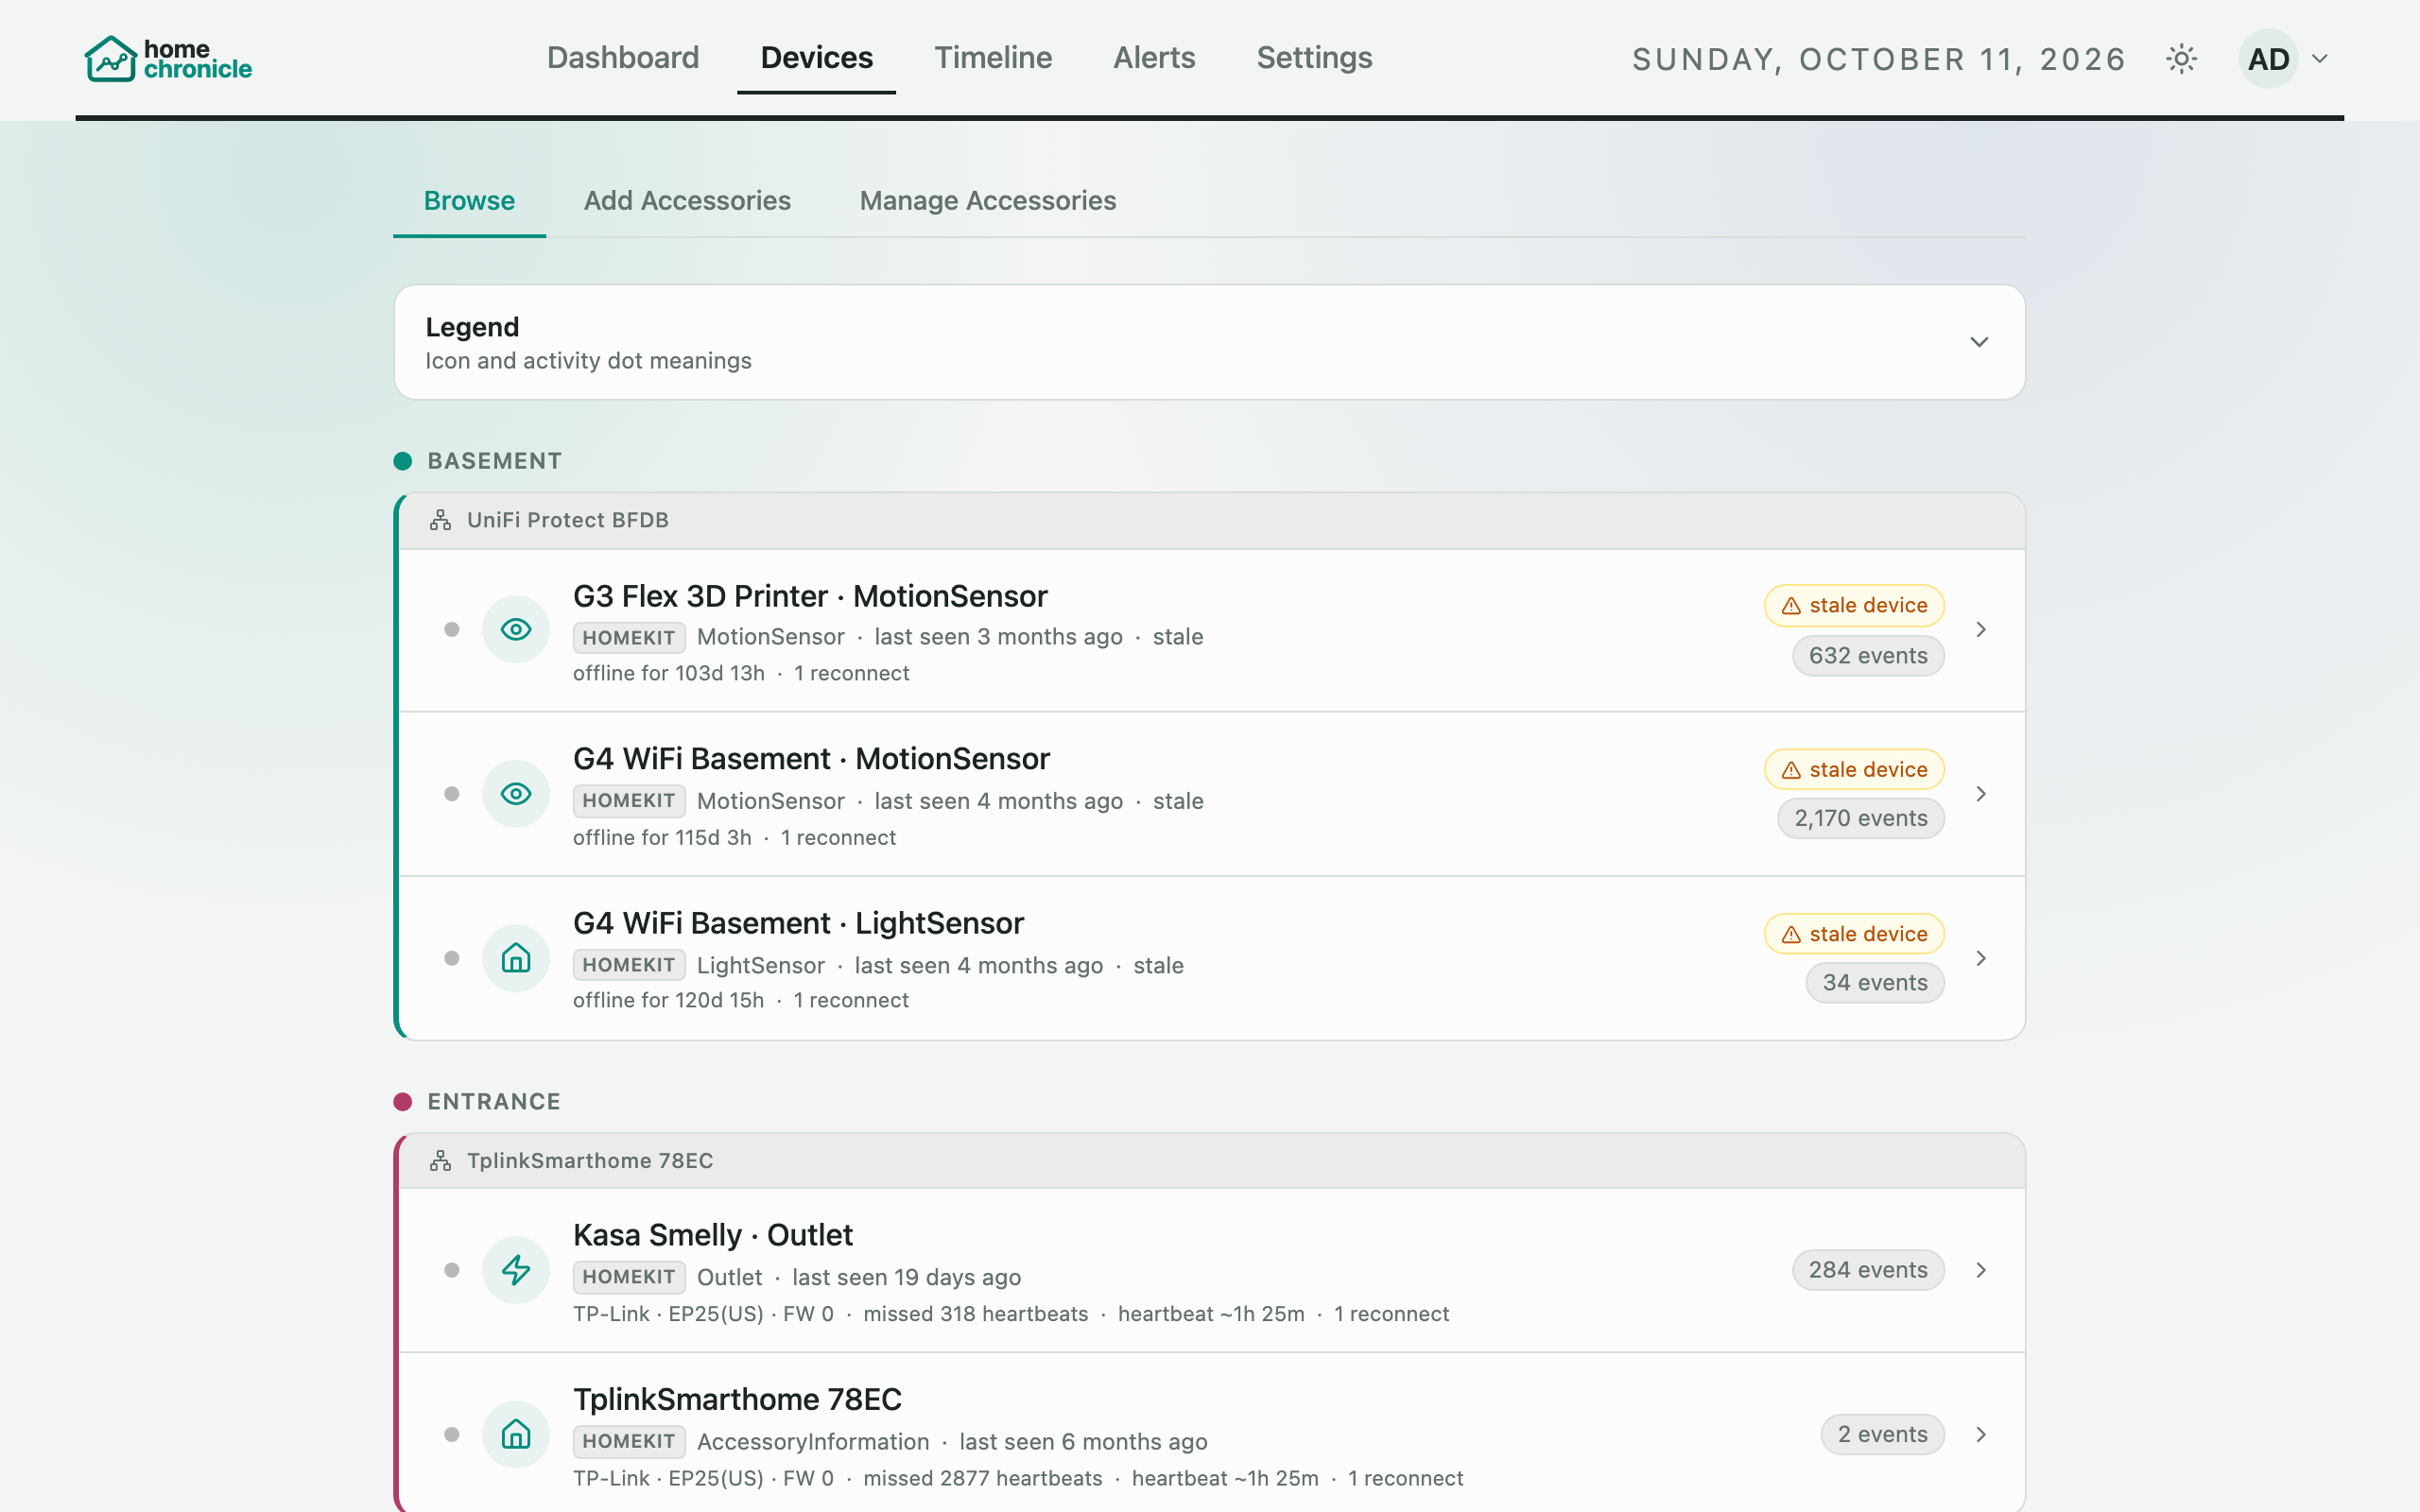Image resolution: width=2420 pixels, height=1512 pixels.
Task: Open G4 WiFi Basement MotionSensor row chevron
Action: coord(1981,794)
